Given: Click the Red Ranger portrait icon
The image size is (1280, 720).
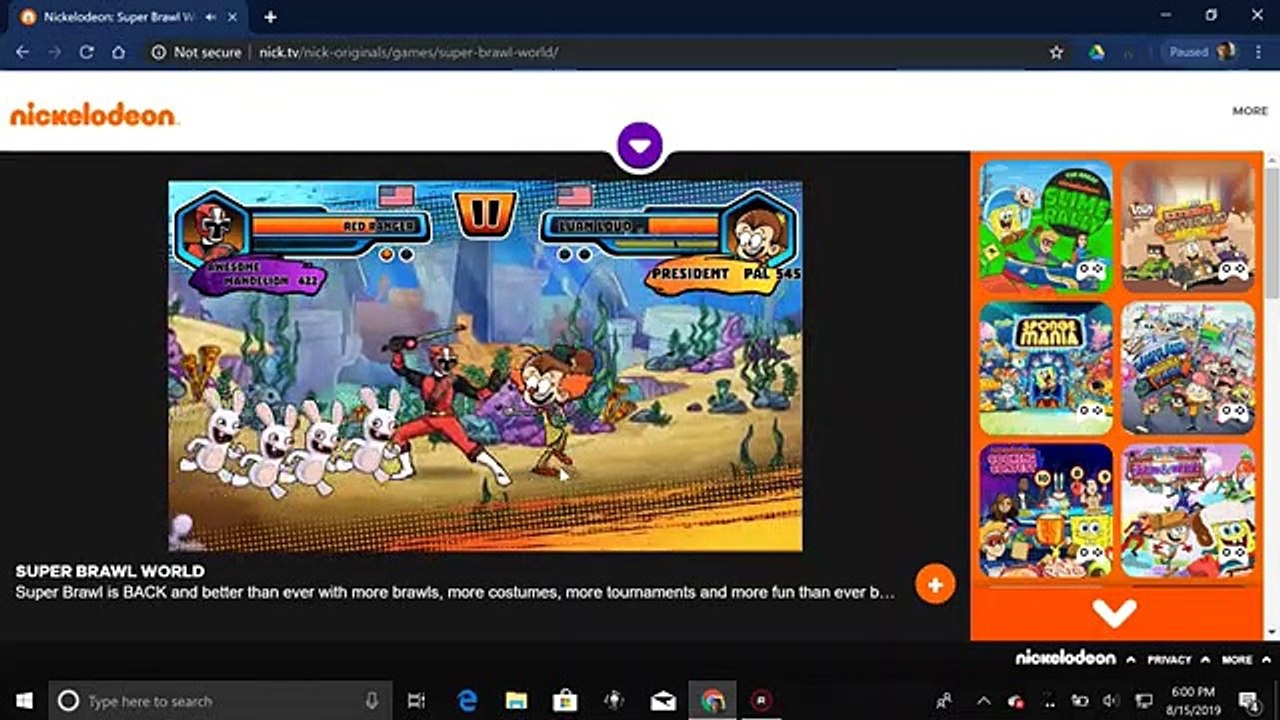Looking at the screenshot, I should pos(212,227).
